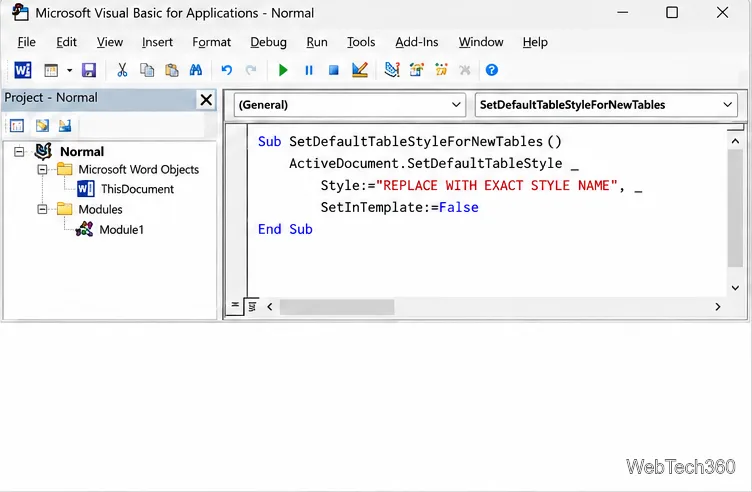Screen dimensions: 752x492
Task: Click the "REPLACE WITH EXACT STYLE NAME" string
Action: (497, 186)
